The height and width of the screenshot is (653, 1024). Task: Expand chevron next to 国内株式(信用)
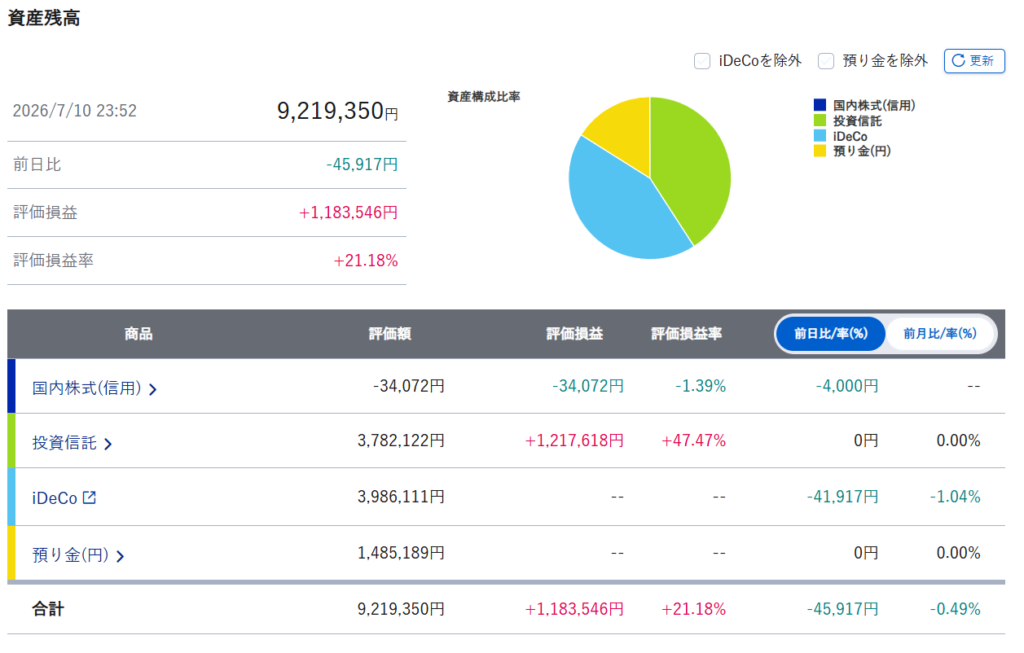[x=153, y=389]
